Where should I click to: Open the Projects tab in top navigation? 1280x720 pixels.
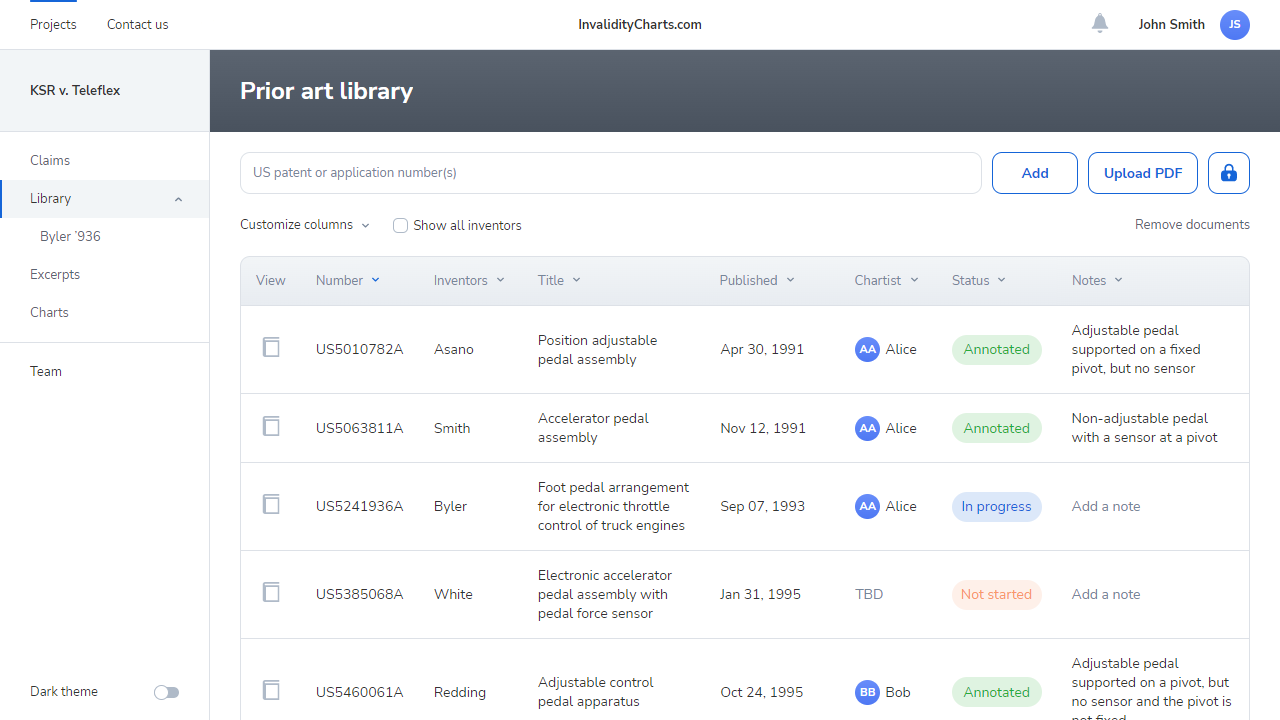53,25
